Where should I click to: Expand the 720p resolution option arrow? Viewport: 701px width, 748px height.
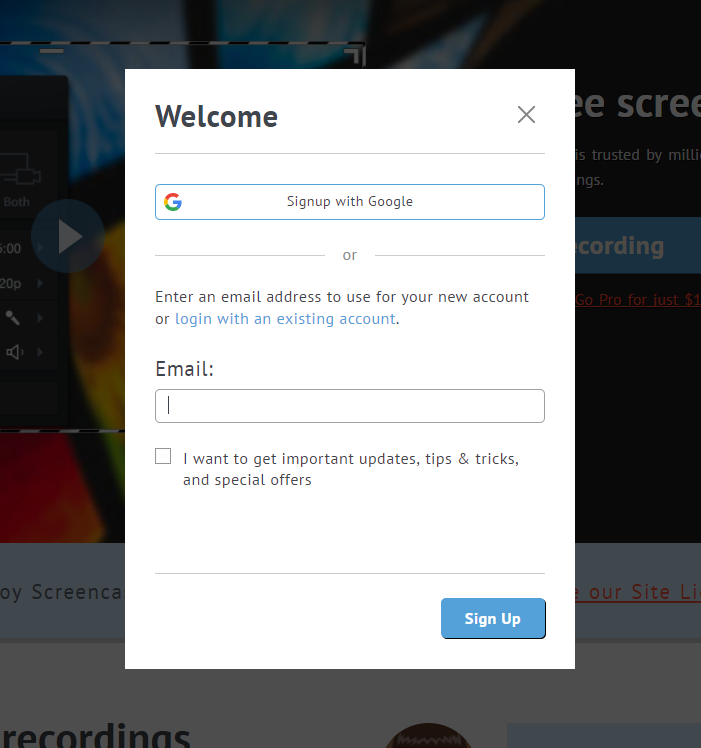pos(40,284)
